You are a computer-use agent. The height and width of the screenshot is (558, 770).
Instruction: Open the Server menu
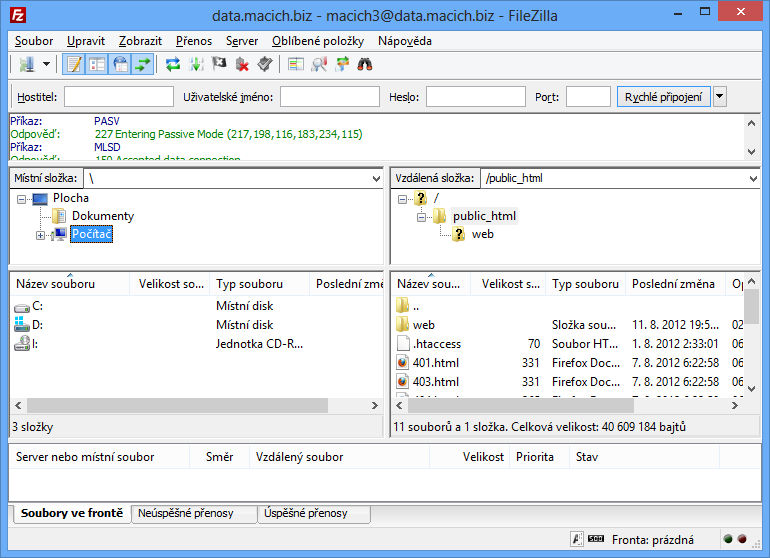241,41
